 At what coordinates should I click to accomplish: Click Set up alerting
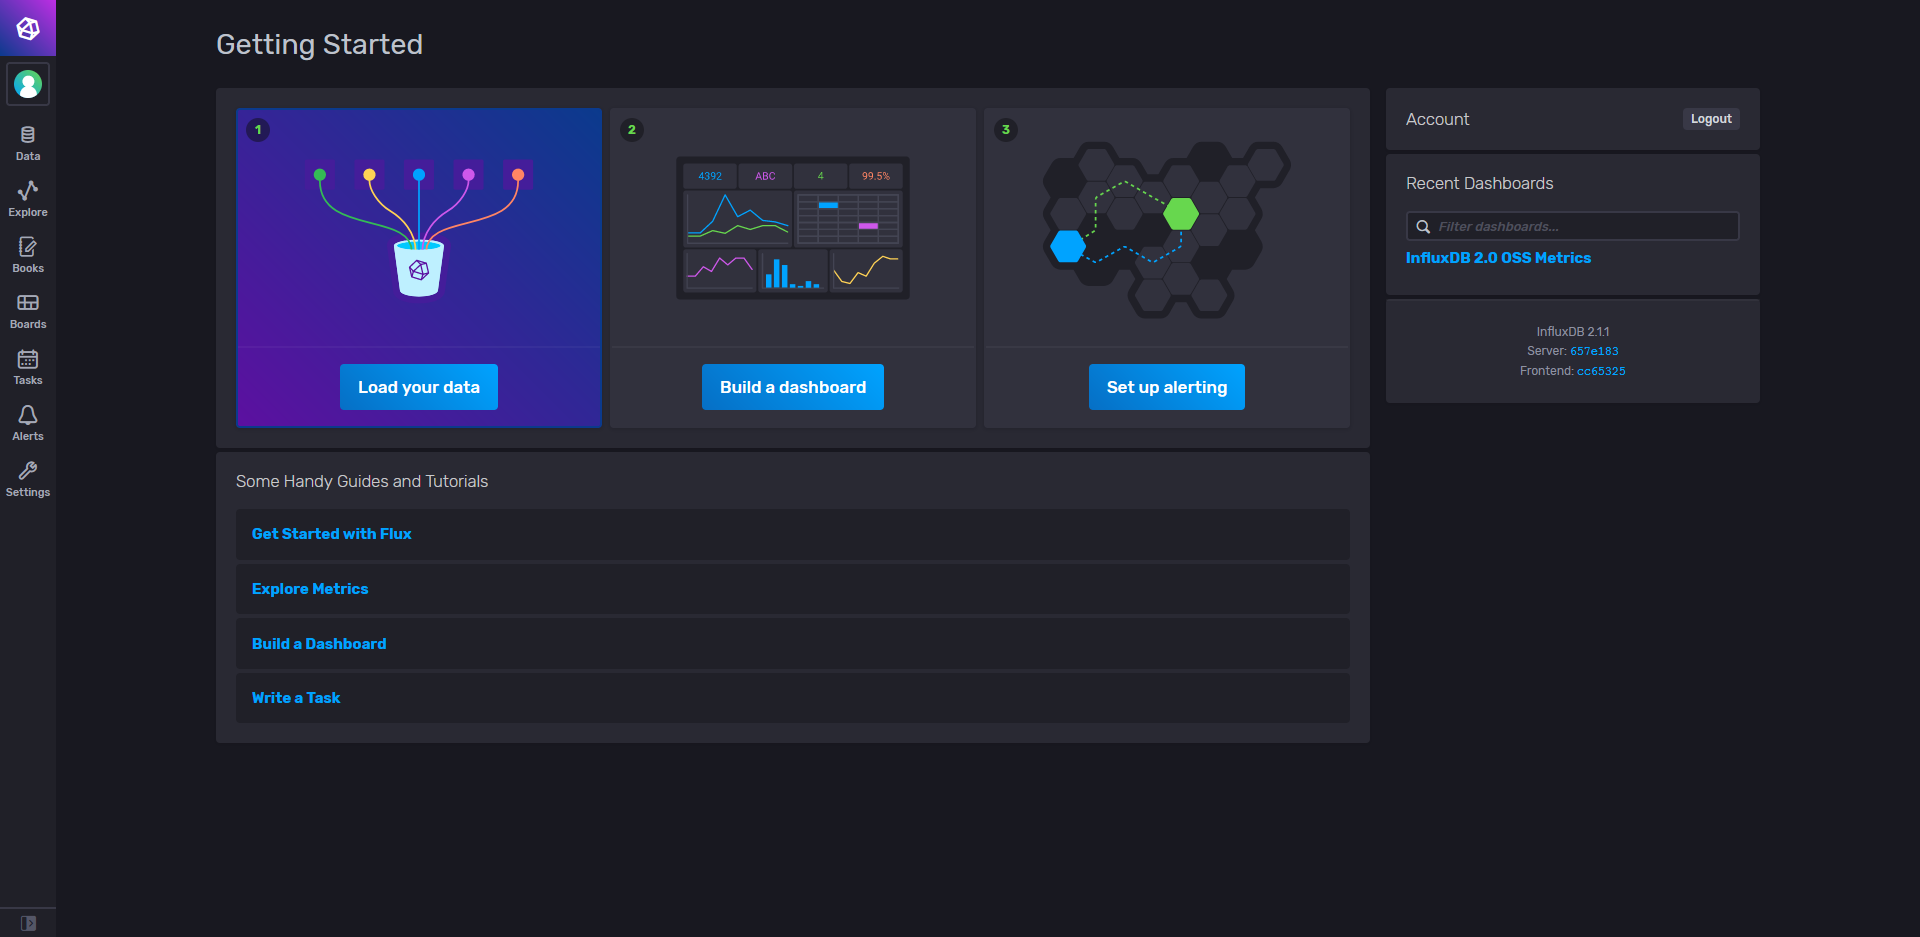tap(1166, 387)
